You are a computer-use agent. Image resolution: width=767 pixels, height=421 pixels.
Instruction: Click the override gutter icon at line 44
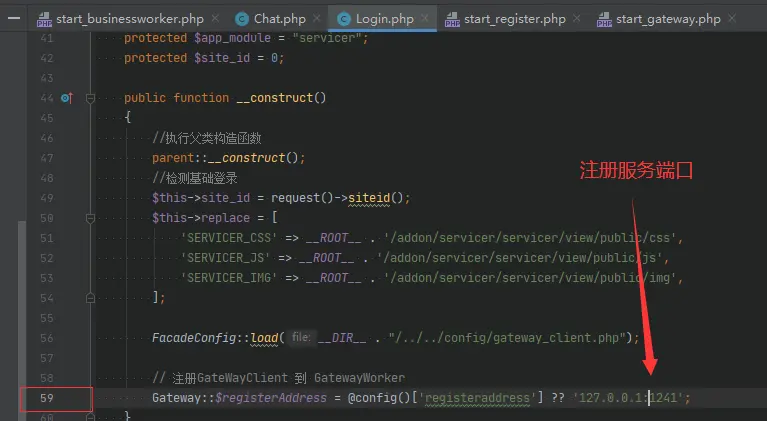66,98
